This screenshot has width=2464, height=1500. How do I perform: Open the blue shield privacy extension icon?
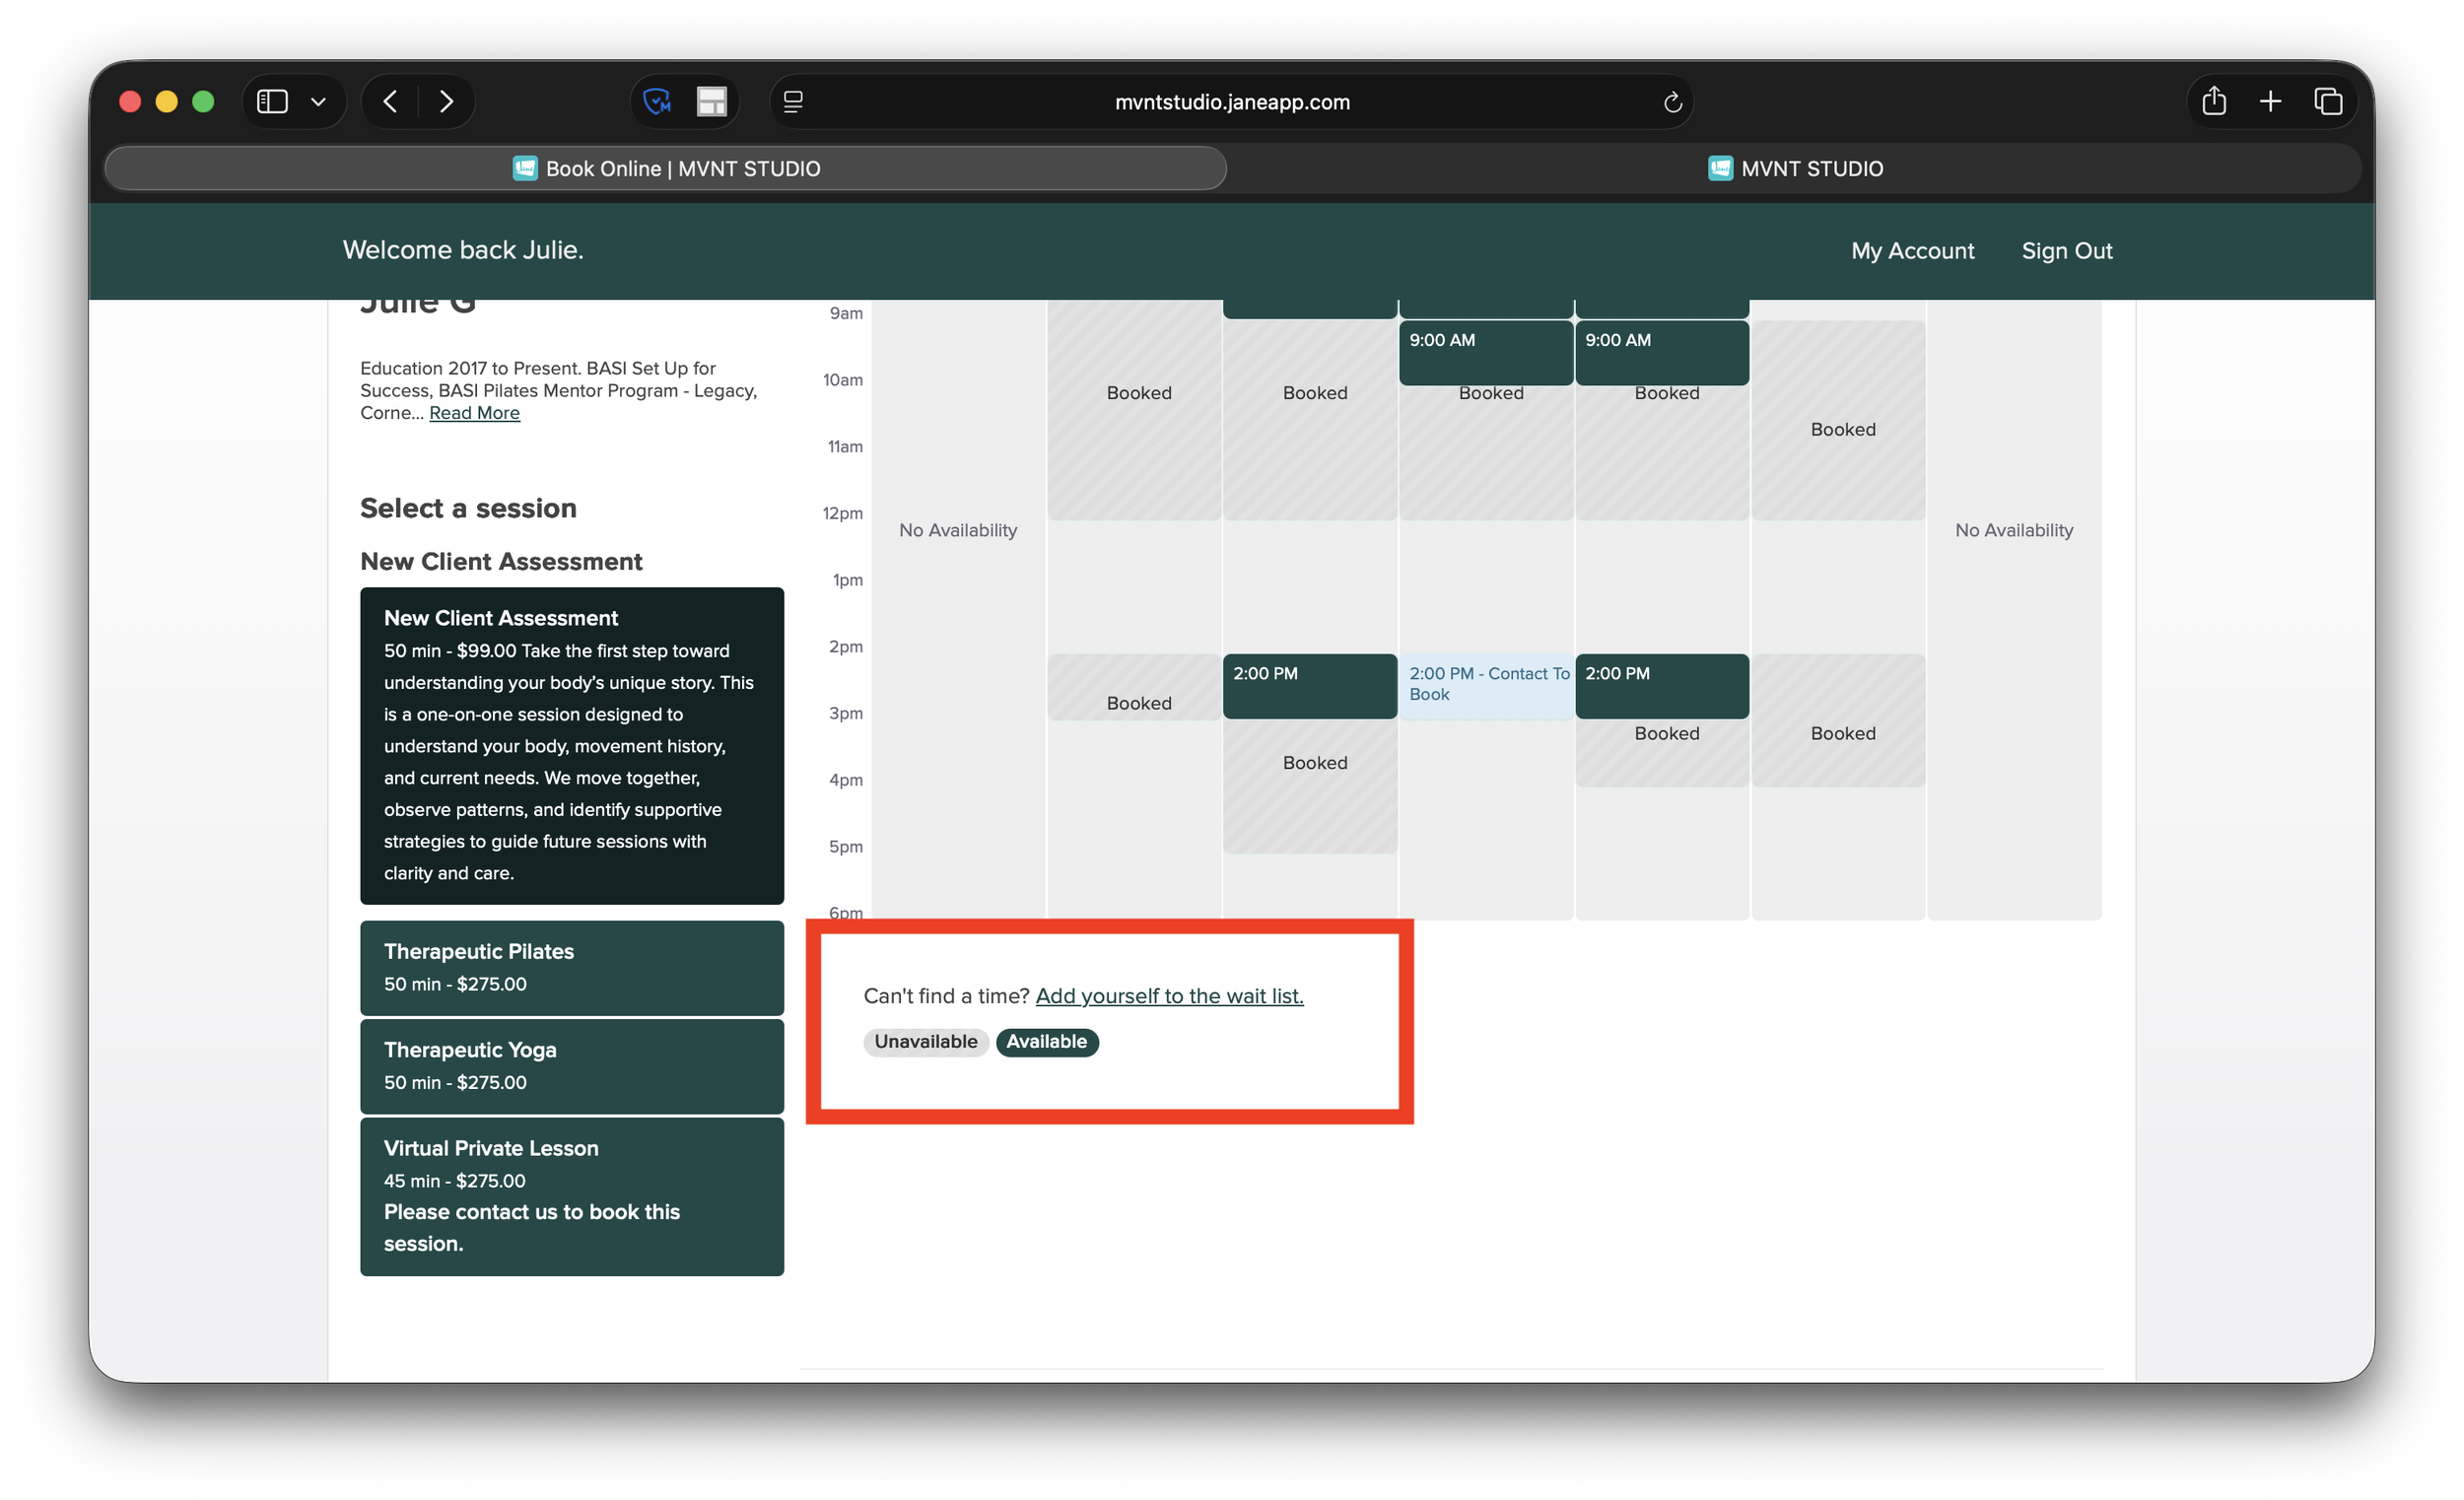657,102
